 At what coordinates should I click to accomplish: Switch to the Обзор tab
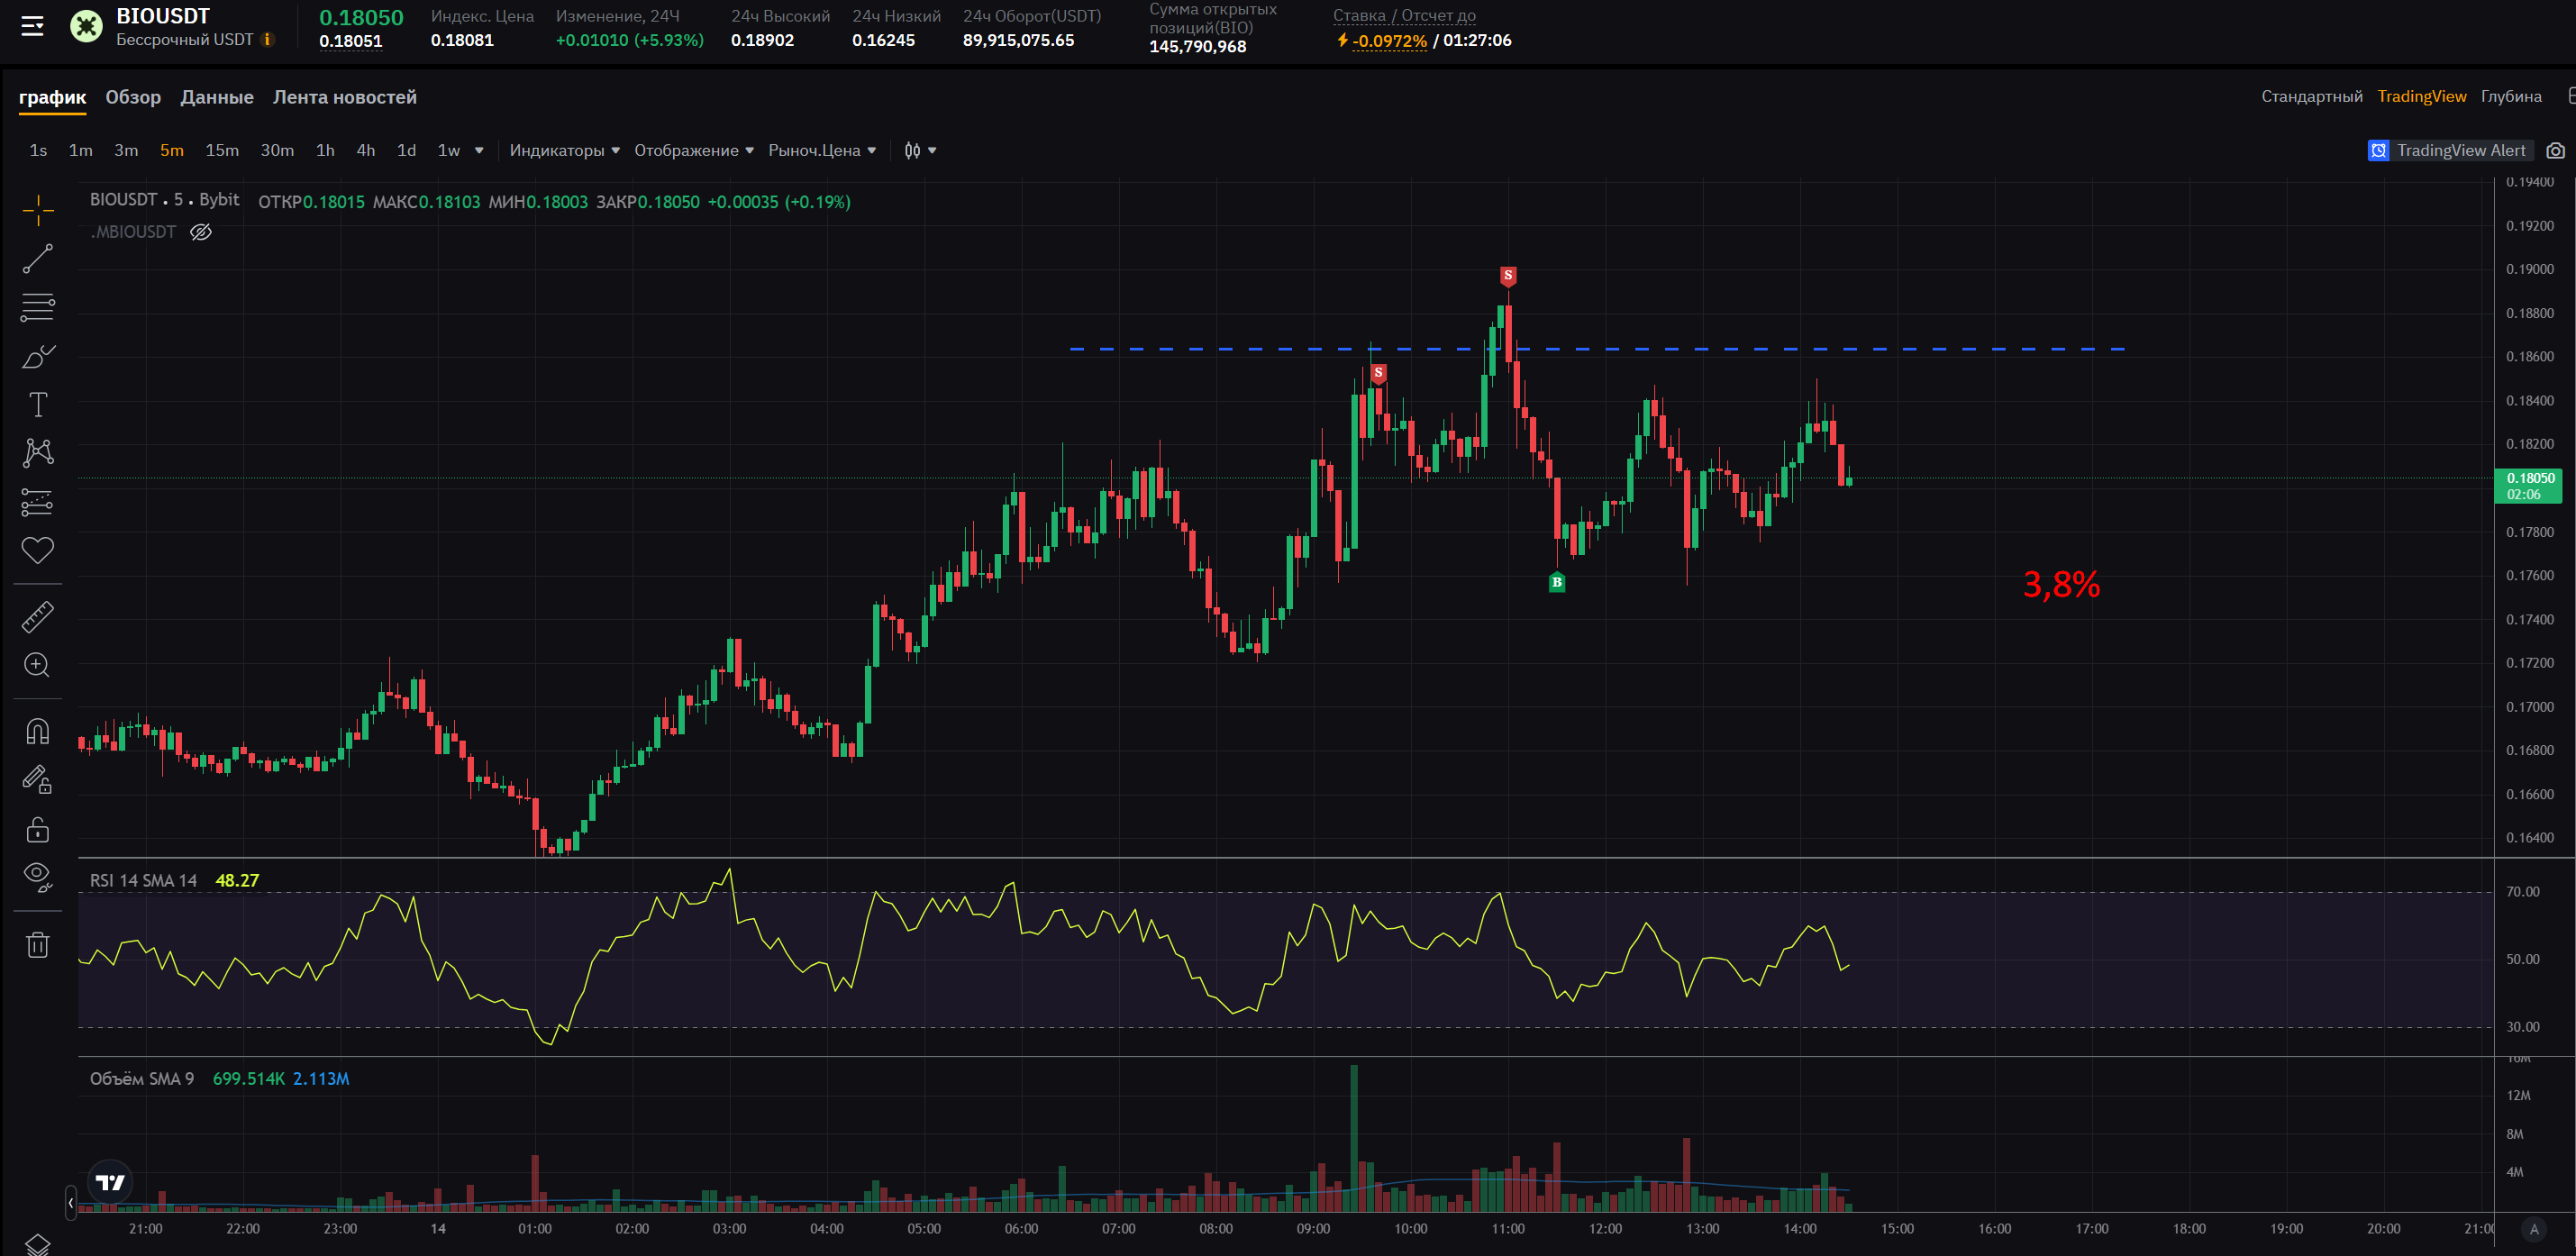(x=133, y=97)
